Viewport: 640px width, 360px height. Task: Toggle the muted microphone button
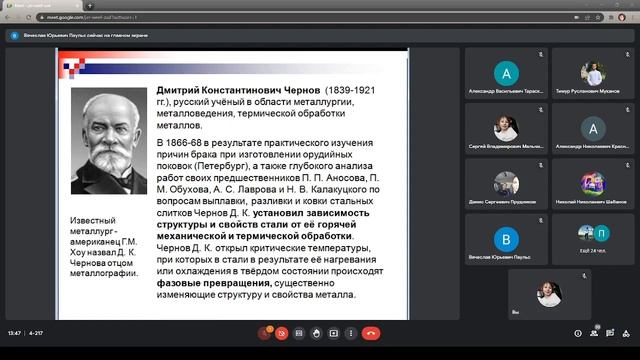tap(264, 333)
